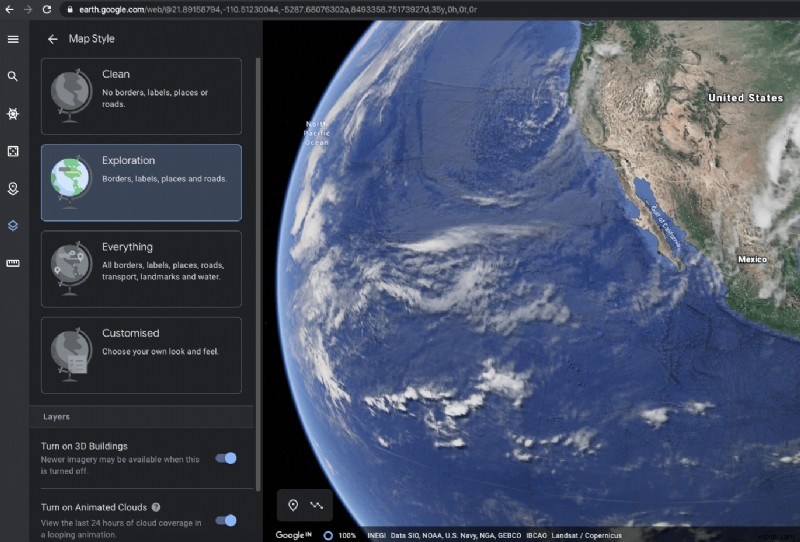Click the lock icon in address bar
Image resolution: width=800 pixels, height=542 pixels.
70,9
